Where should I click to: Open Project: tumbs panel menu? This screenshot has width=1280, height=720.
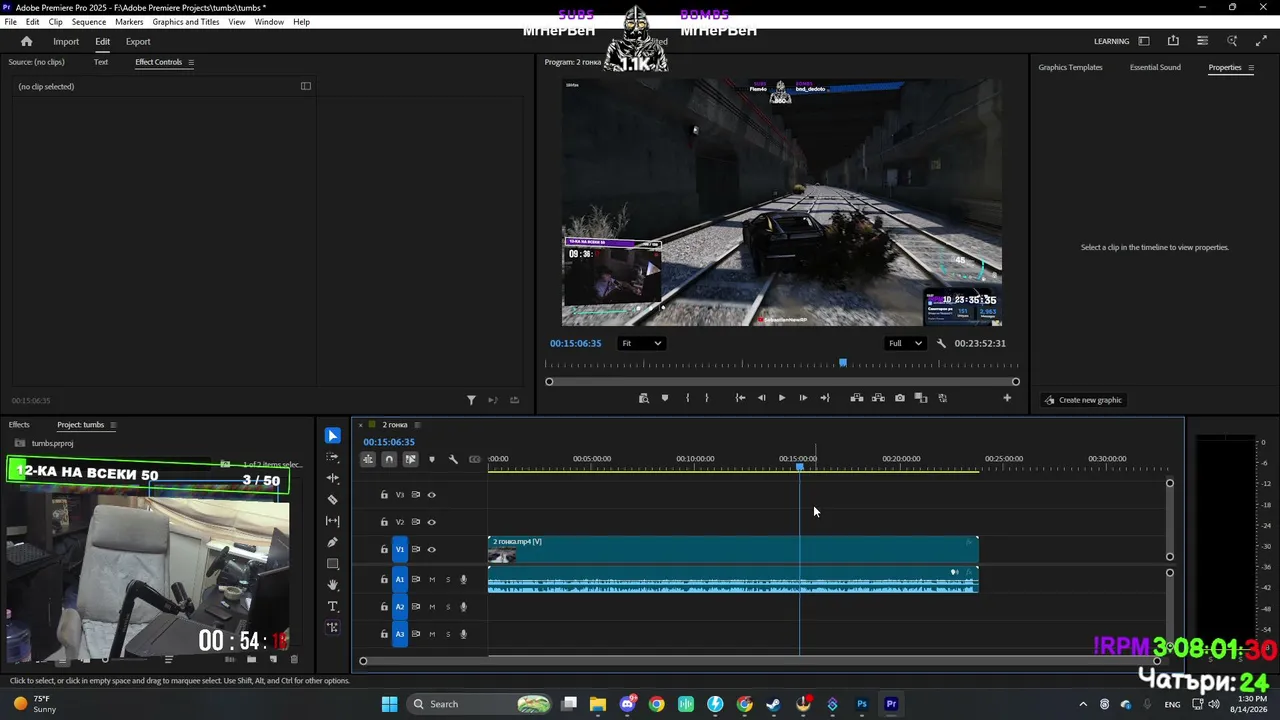click(113, 425)
